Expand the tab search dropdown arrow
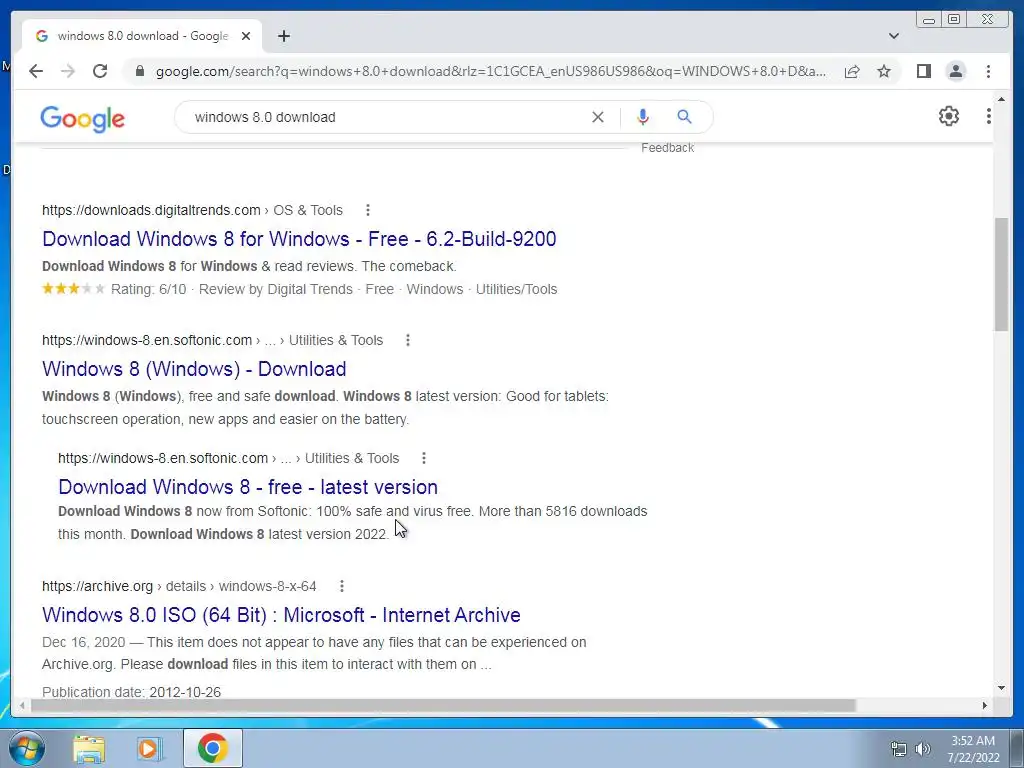 click(x=894, y=36)
